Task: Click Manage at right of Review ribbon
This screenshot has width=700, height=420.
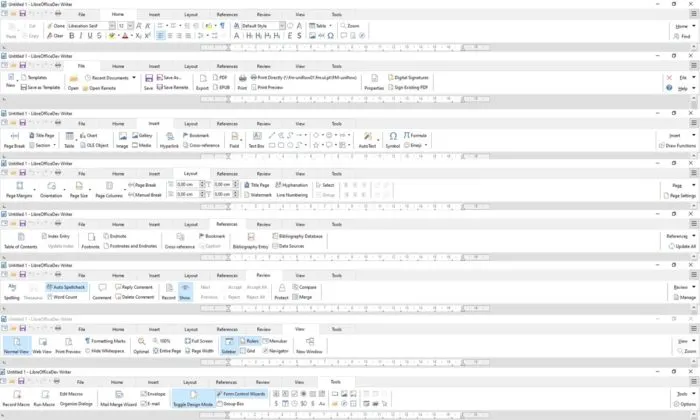Action: (x=684, y=297)
